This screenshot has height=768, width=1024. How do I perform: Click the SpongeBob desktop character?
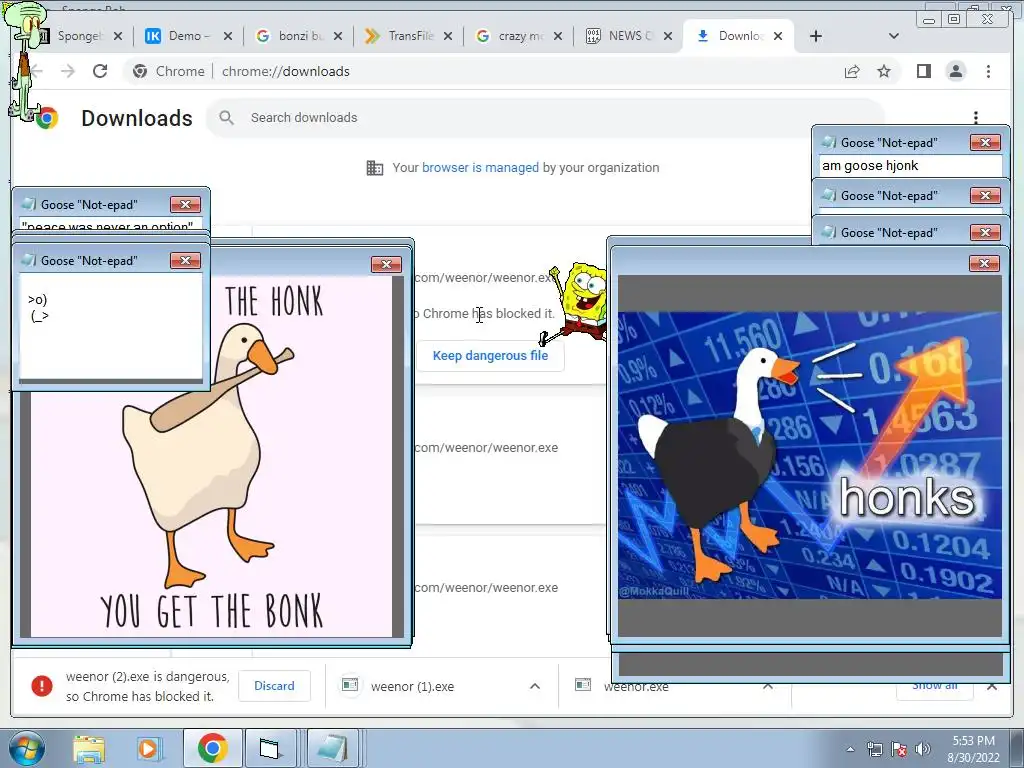(579, 304)
